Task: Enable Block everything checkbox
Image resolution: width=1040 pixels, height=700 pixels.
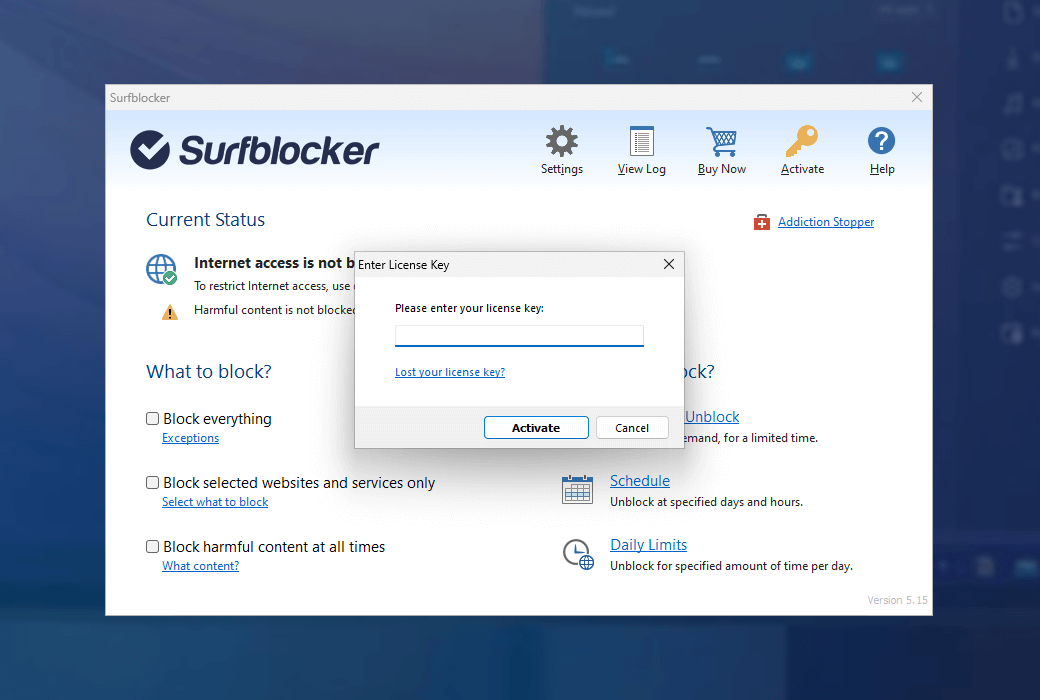Action: [x=153, y=419]
